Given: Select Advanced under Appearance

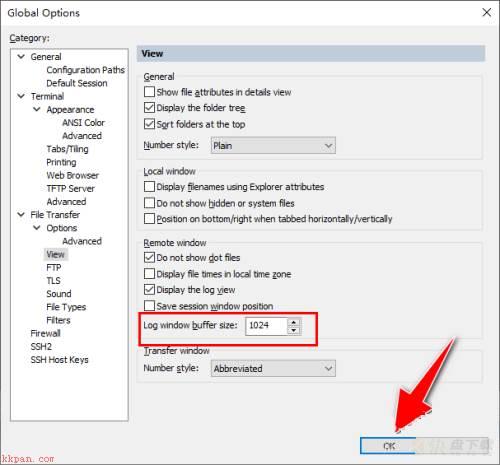Looking at the screenshot, I should pyautogui.click(x=82, y=136).
